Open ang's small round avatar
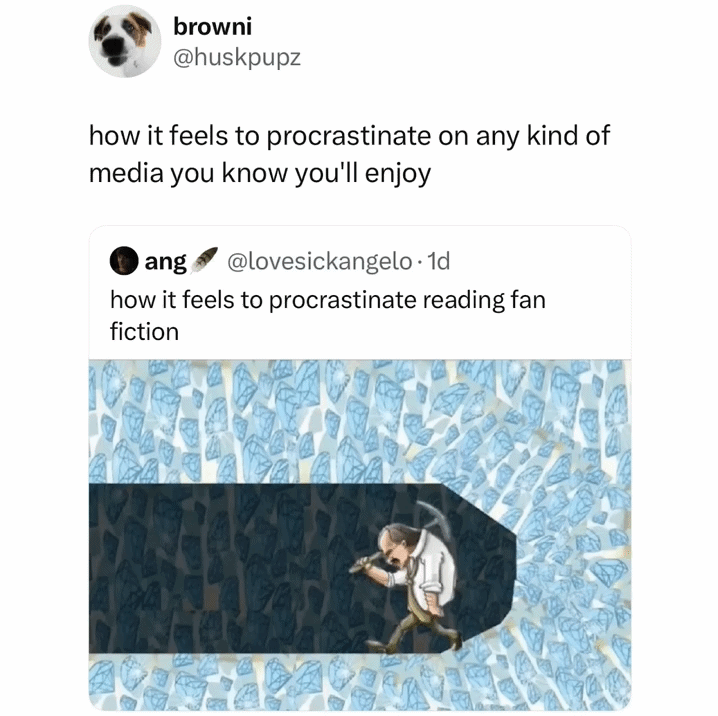718x716 pixels. 124,261
